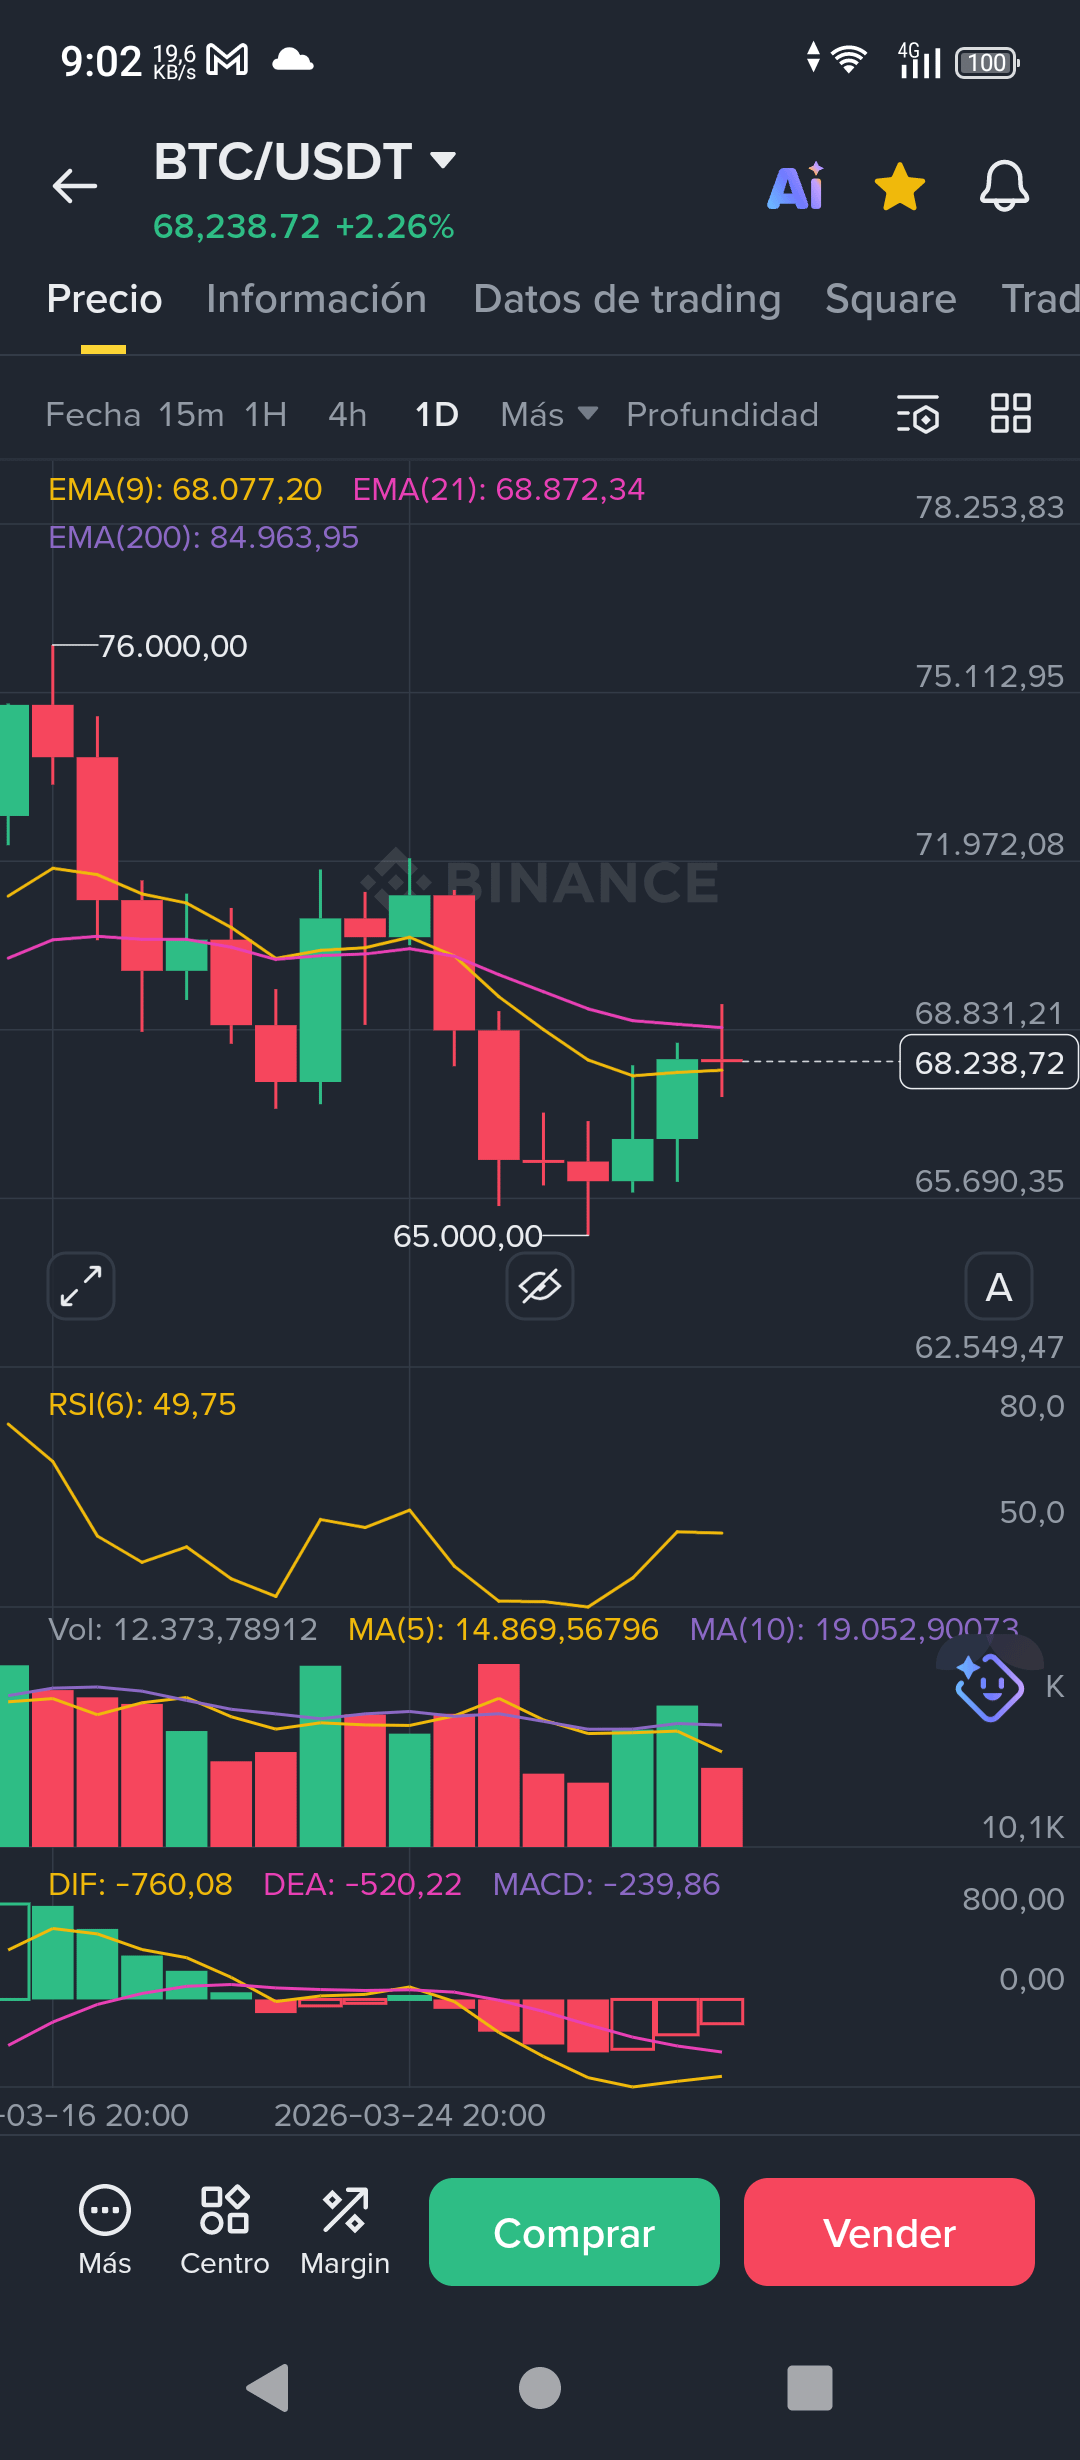This screenshot has height=2460, width=1080.
Task: Open price alerts bell icon
Action: pos(1004,186)
